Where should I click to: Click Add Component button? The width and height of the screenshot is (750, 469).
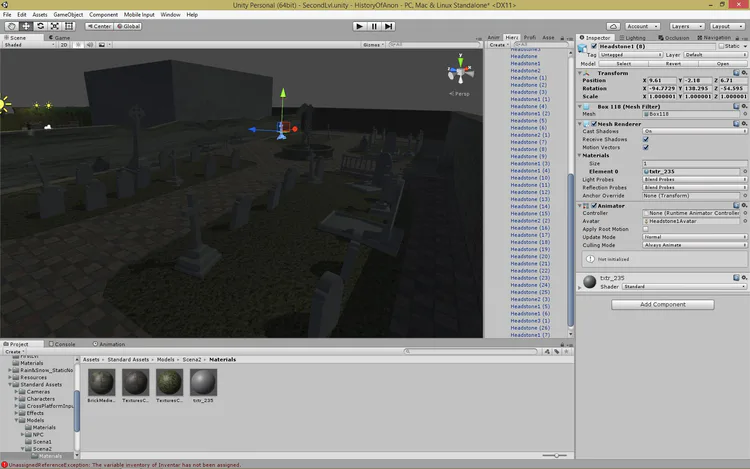click(662, 305)
